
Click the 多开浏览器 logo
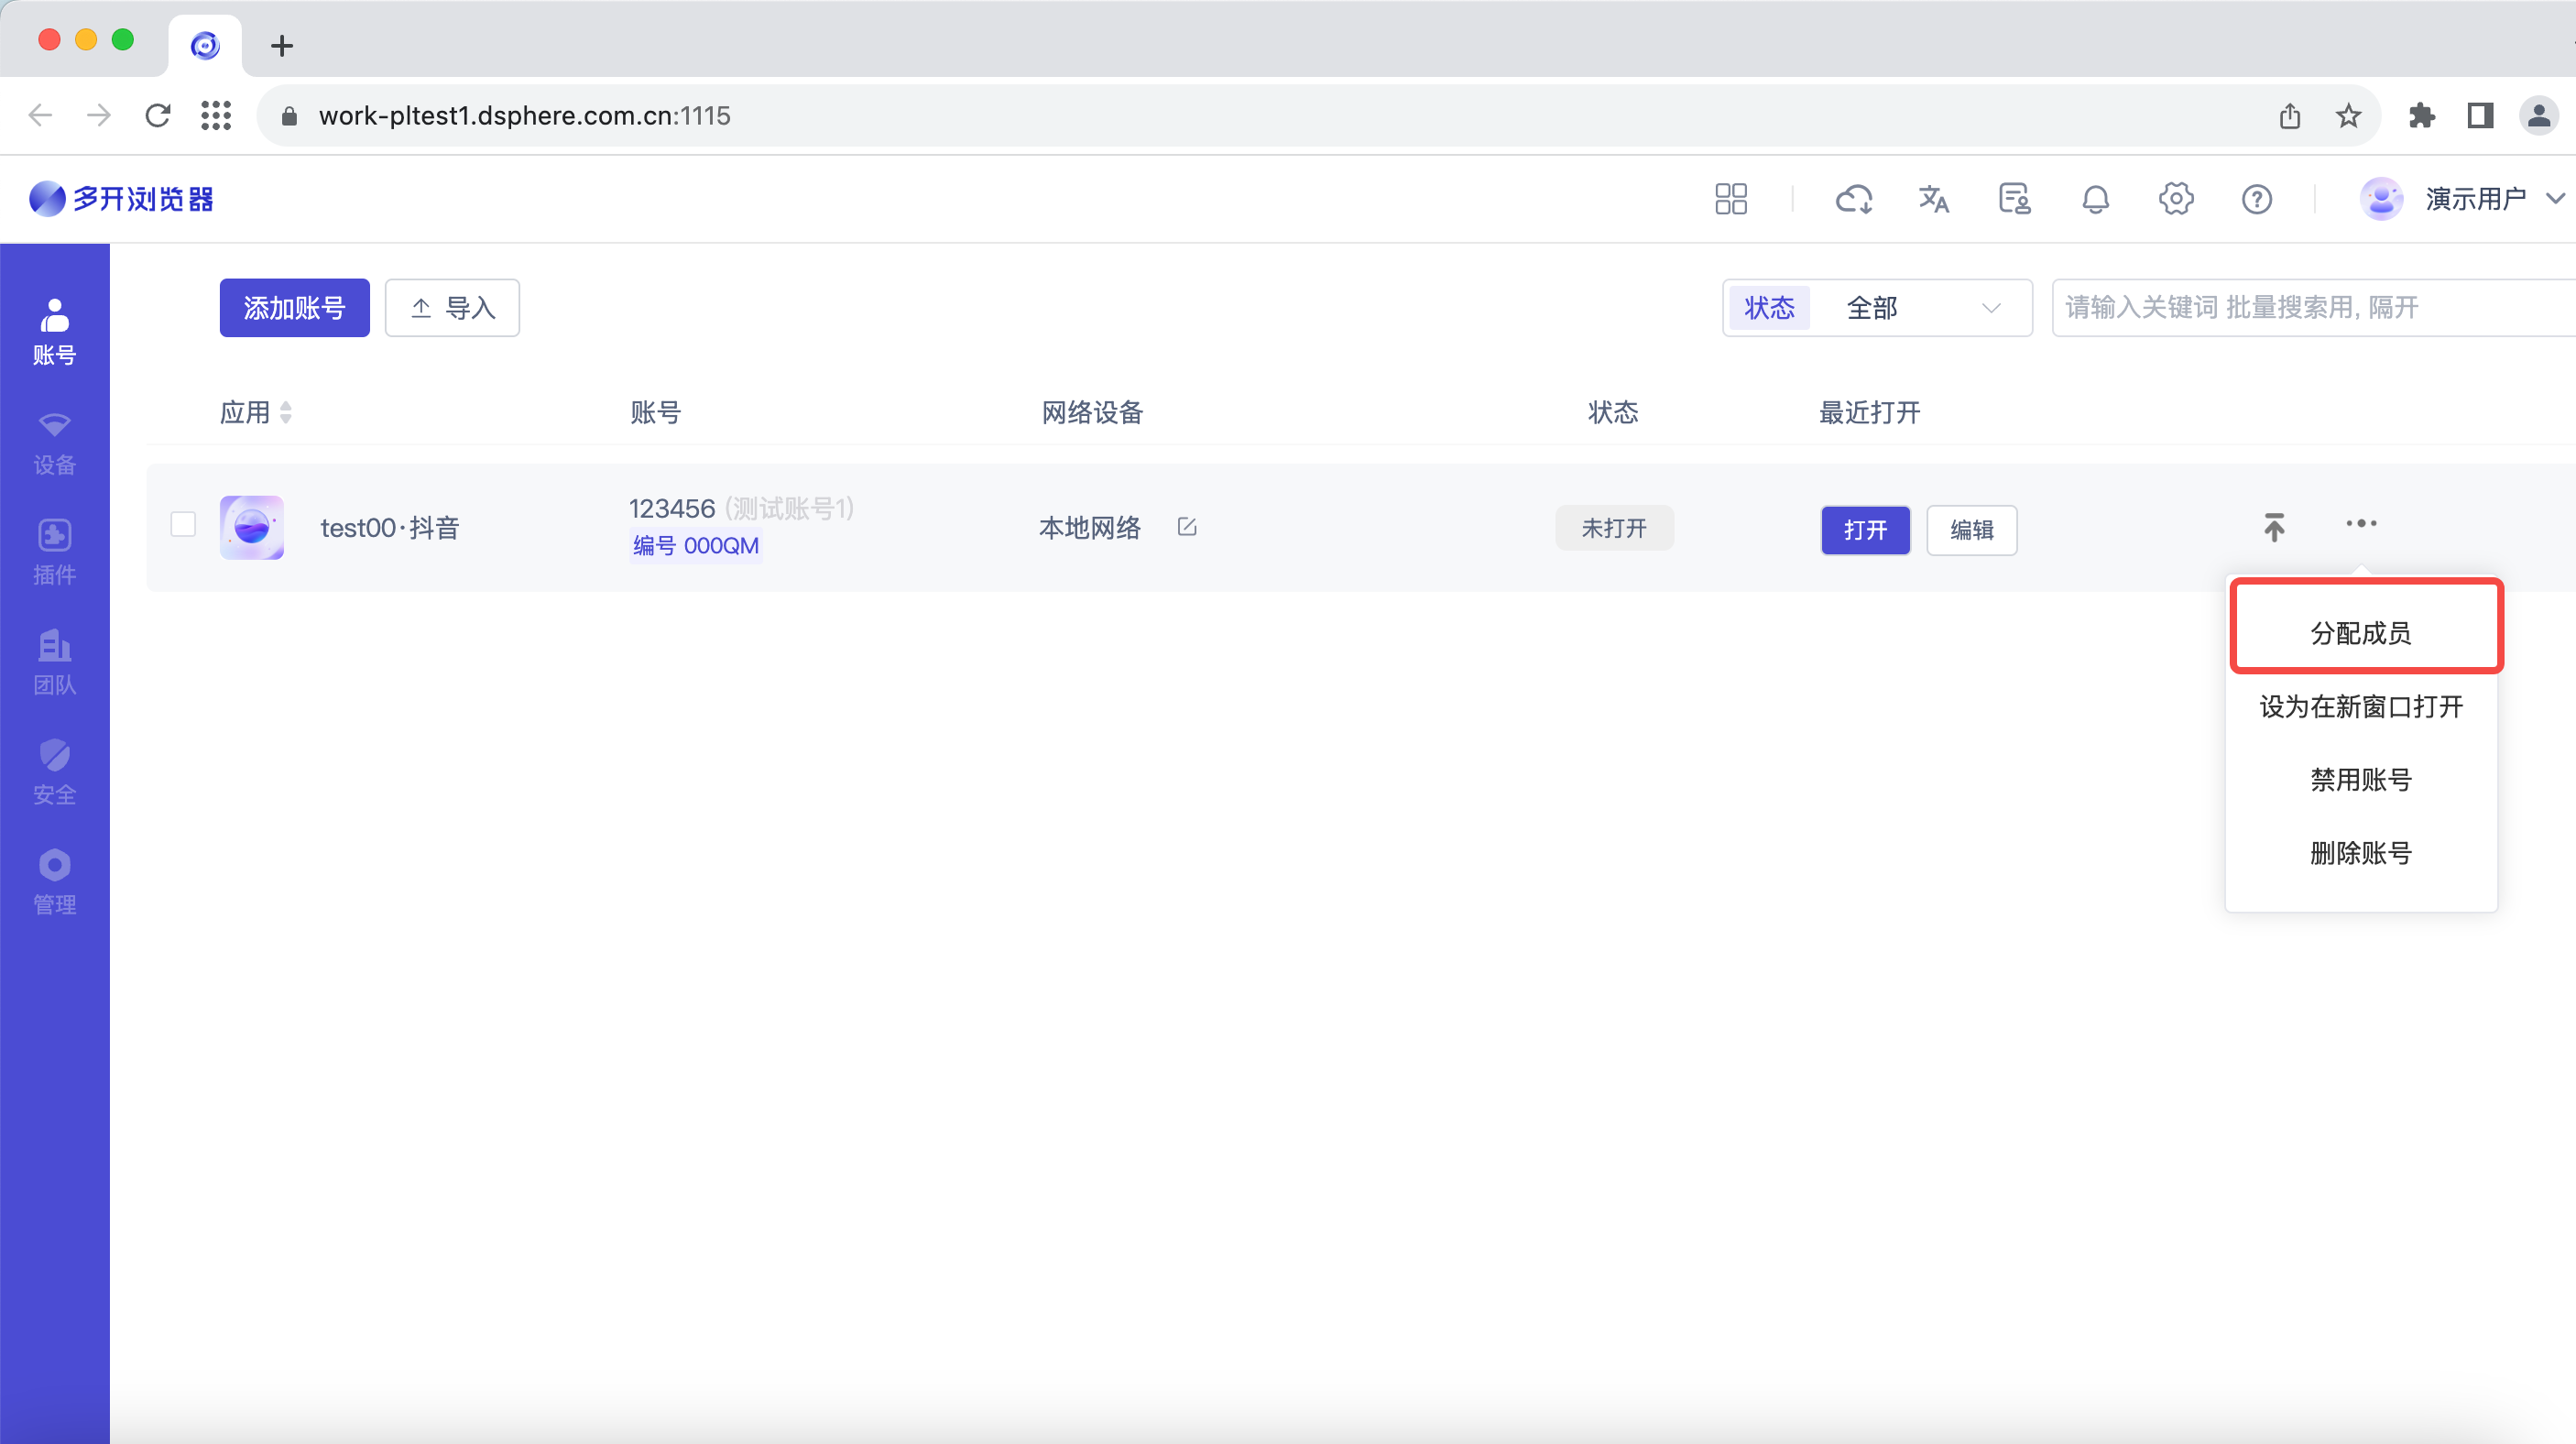pyautogui.click(x=121, y=199)
